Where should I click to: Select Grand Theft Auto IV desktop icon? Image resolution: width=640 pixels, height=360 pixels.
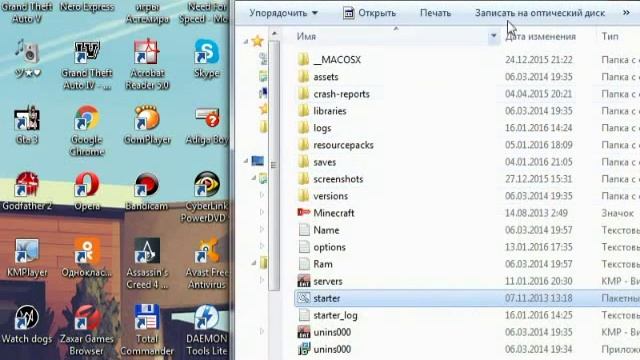click(x=87, y=64)
